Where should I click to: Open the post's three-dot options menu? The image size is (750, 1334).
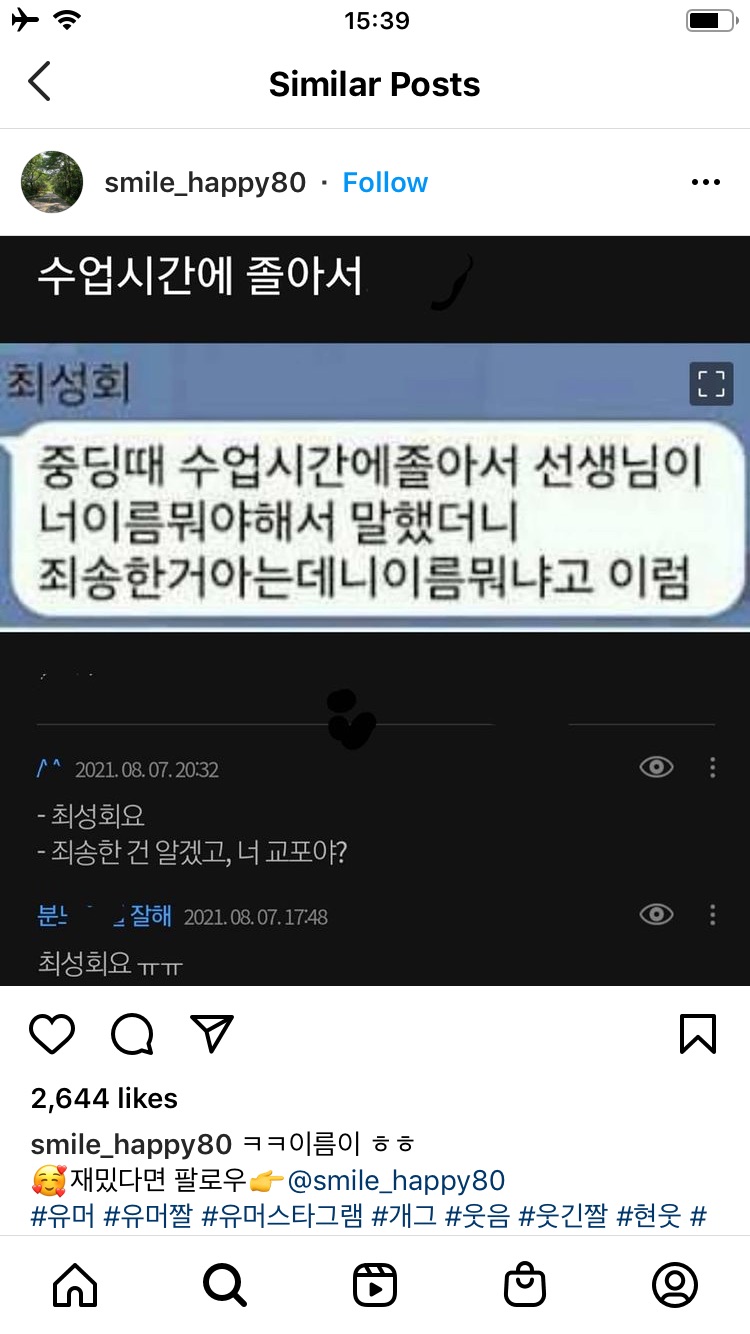(x=705, y=182)
